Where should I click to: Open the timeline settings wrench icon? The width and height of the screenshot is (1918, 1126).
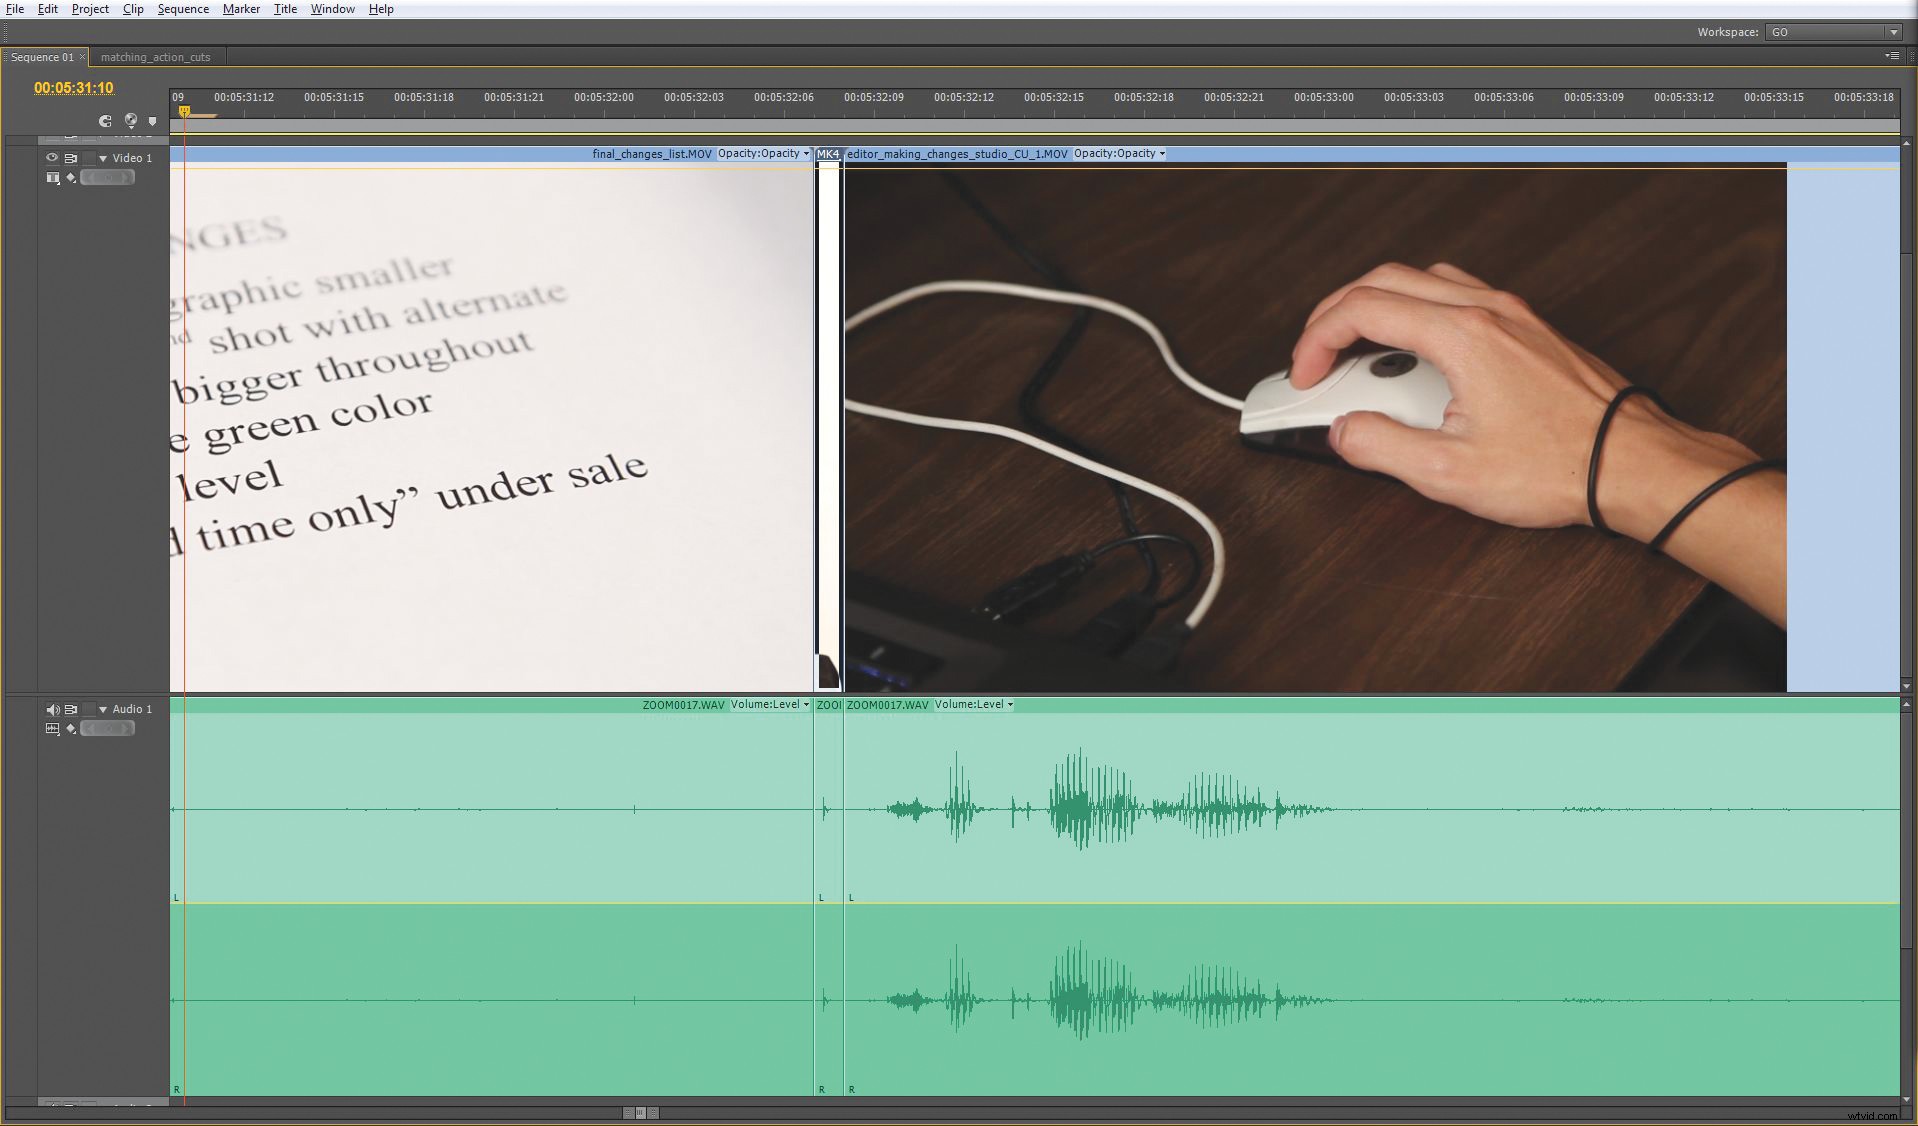(131, 121)
